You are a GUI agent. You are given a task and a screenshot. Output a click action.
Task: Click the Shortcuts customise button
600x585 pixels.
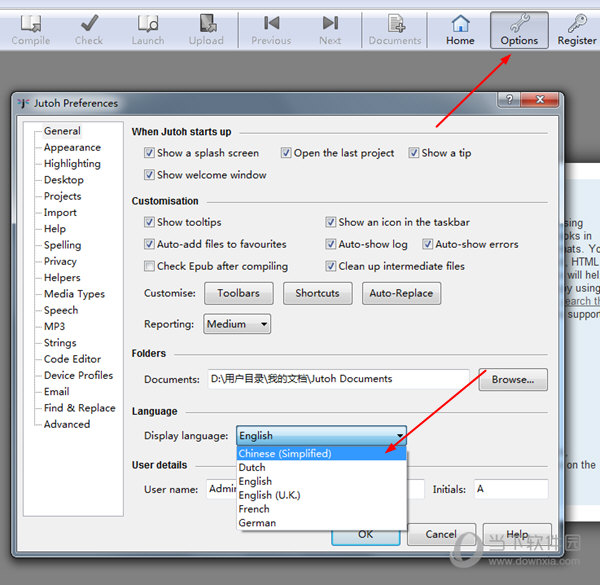click(x=318, y=293)
